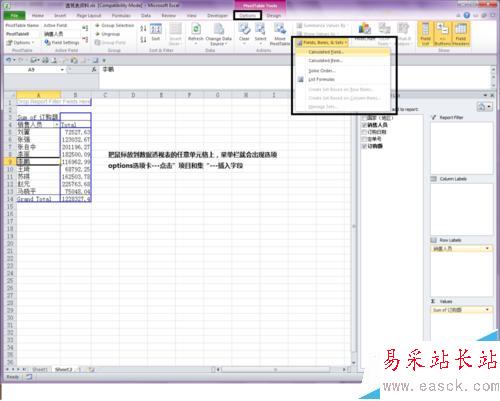Image resolution: width=500 pixels, height=401 pixels.
Task: Select the Grand Total cell in row 14
Action: coord(38,199)
